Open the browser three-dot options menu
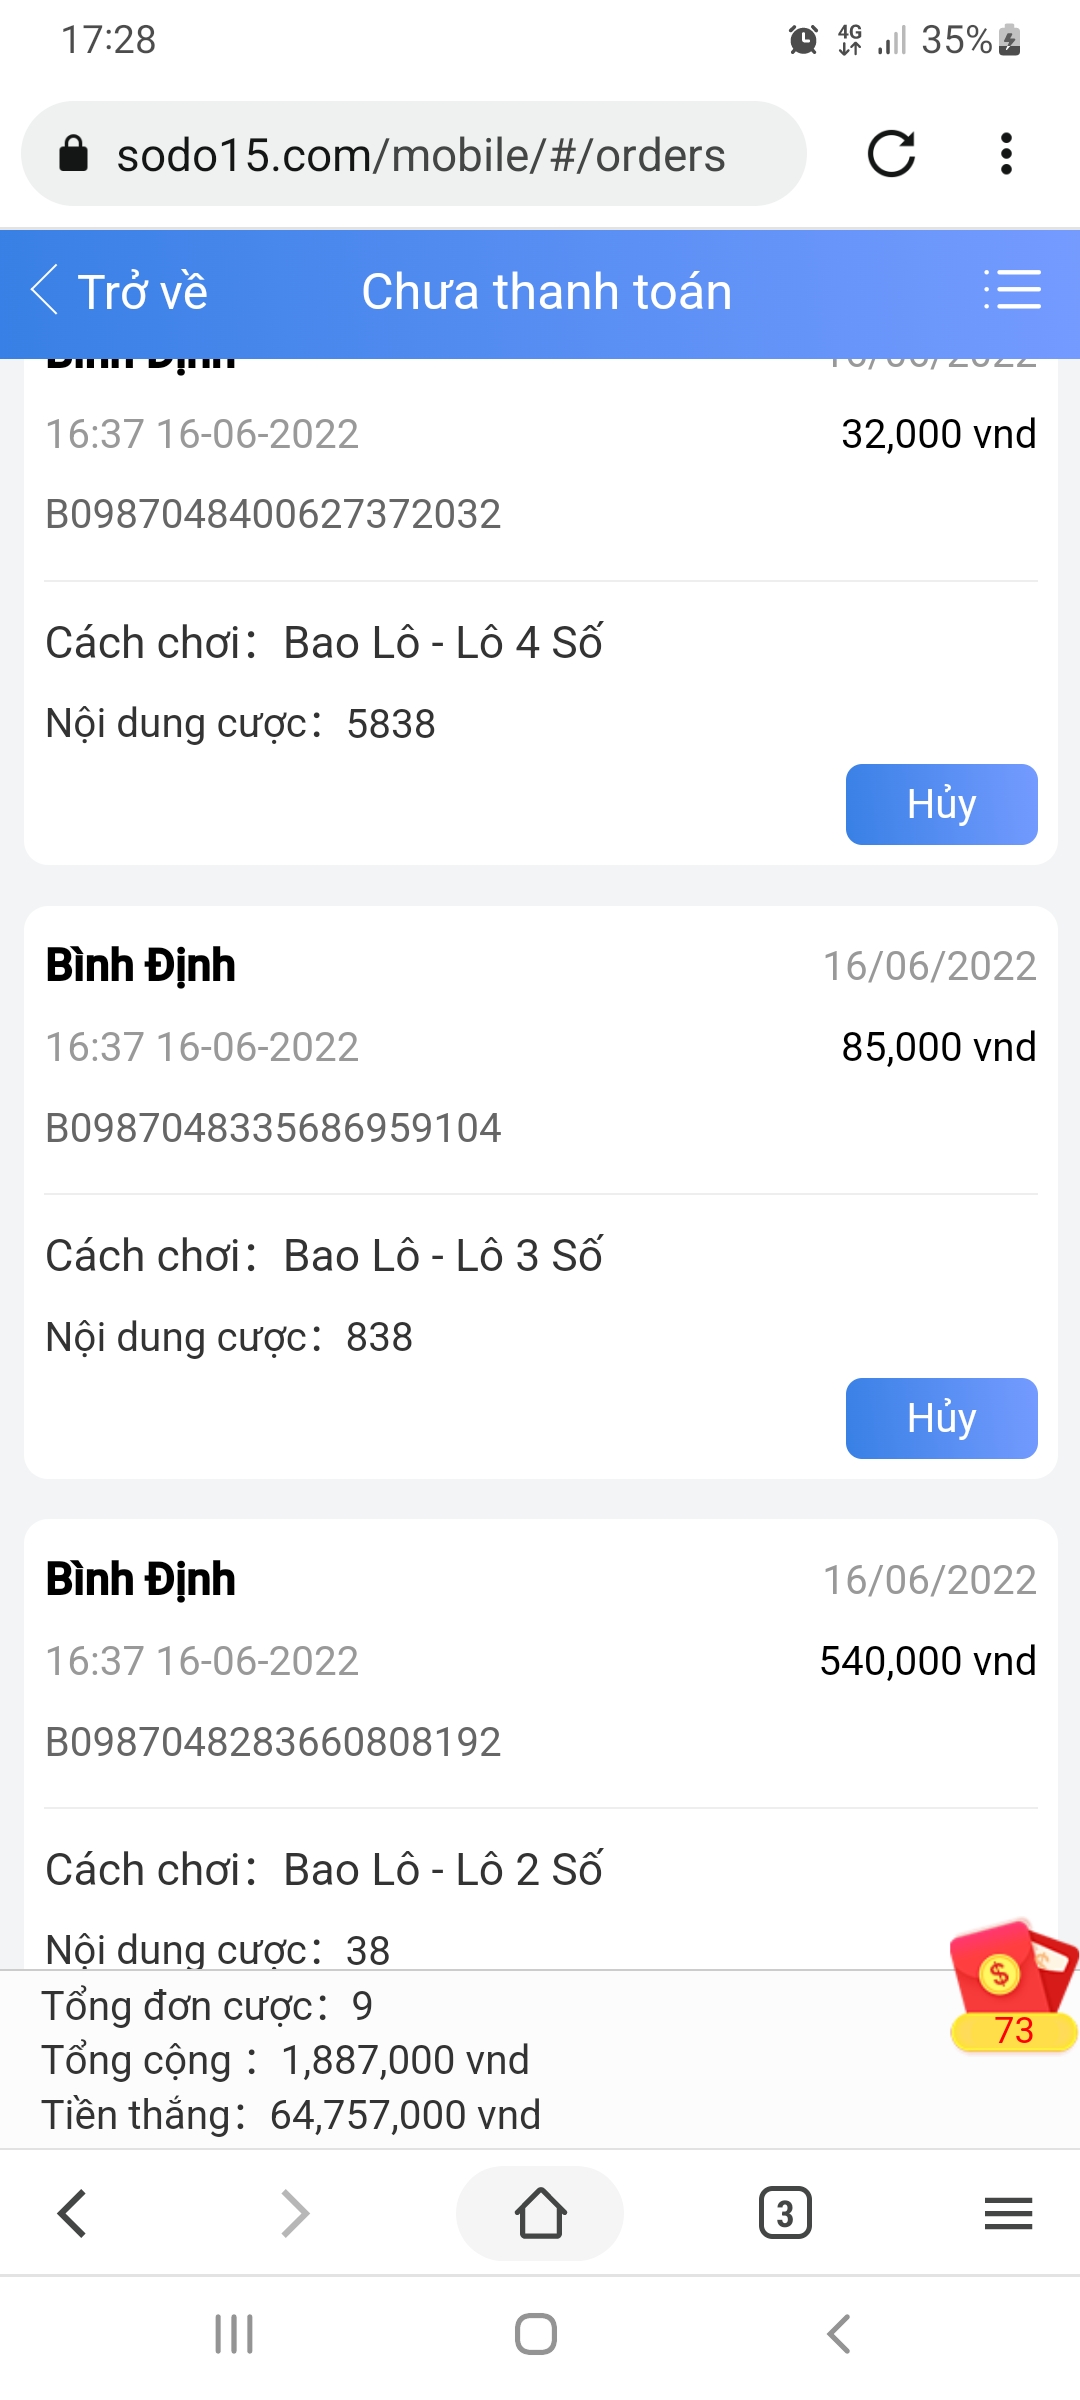Image resolution: width=1080 pixels, height=2400 pixels. pyautogui.click(x=1006, y=154)
